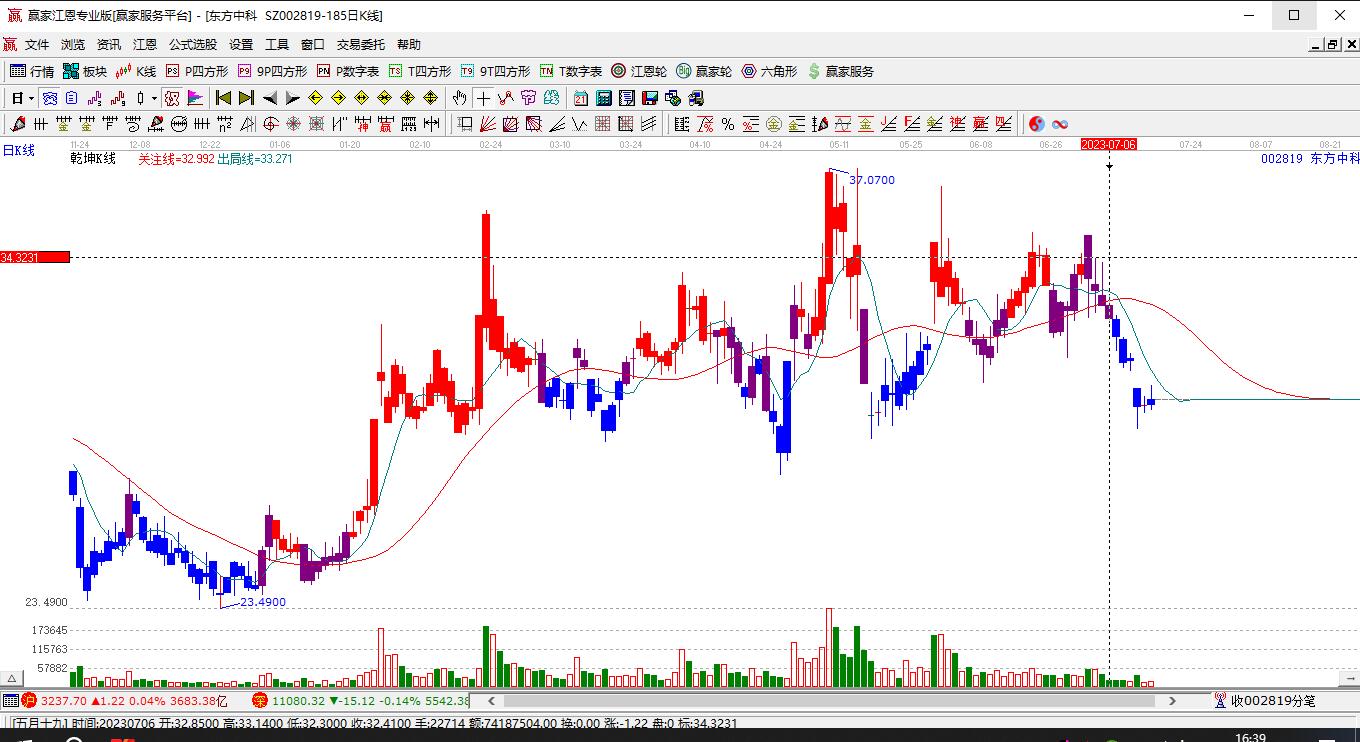Click the 日K线 period label
This screenshot has width=1360, height=742.
click(19, 150)
